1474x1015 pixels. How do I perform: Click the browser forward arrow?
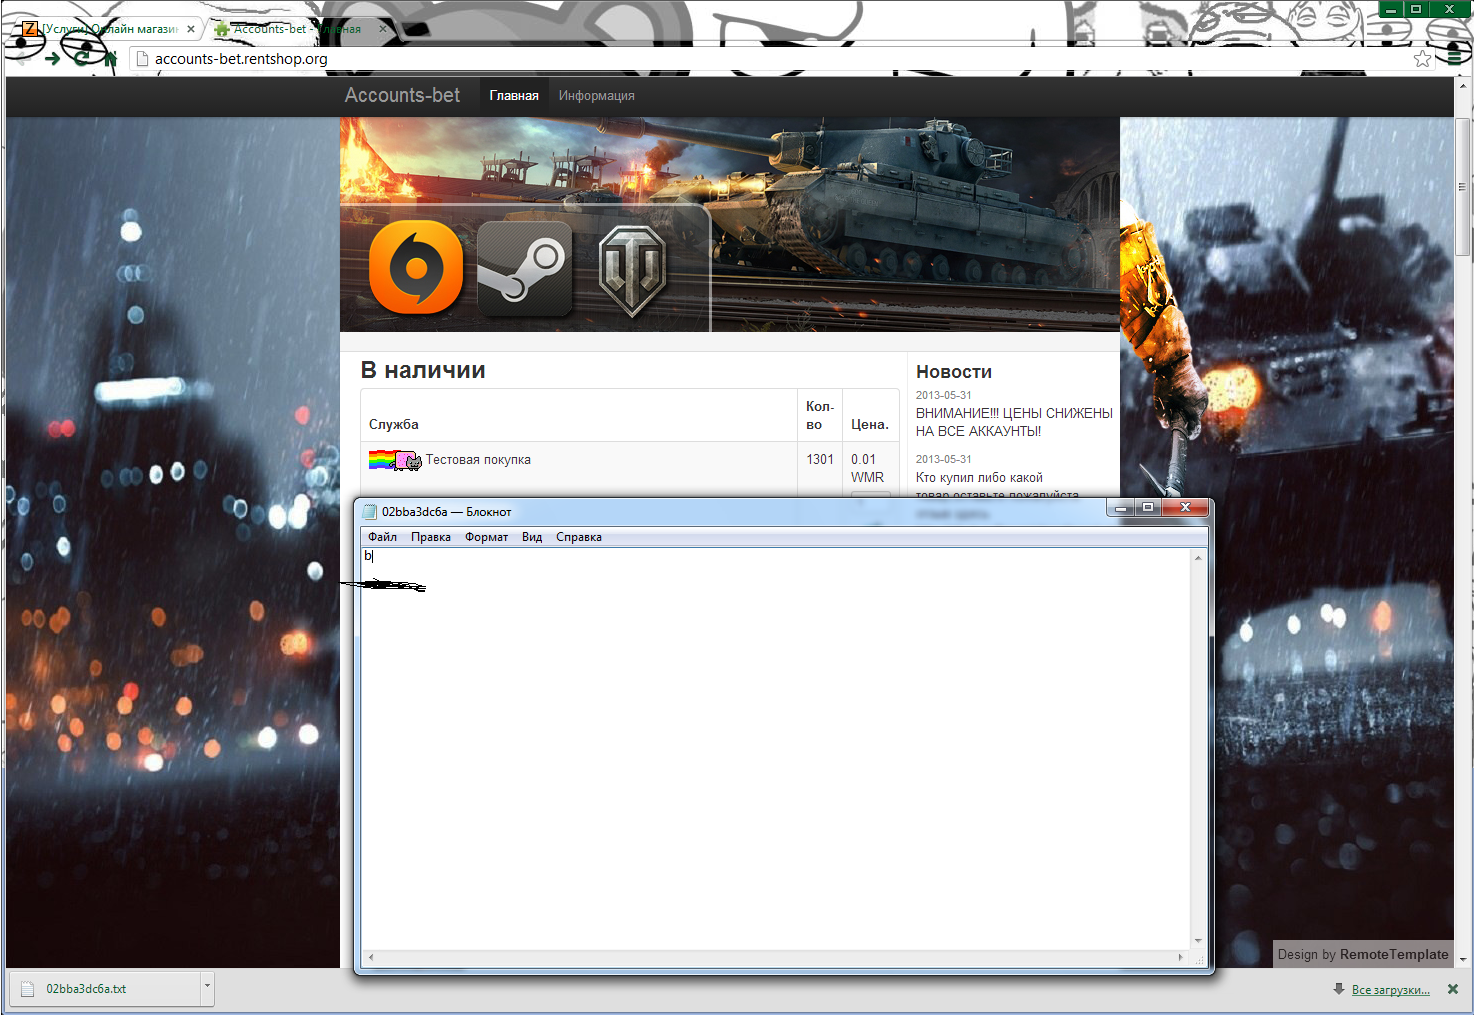click(53, 58)
